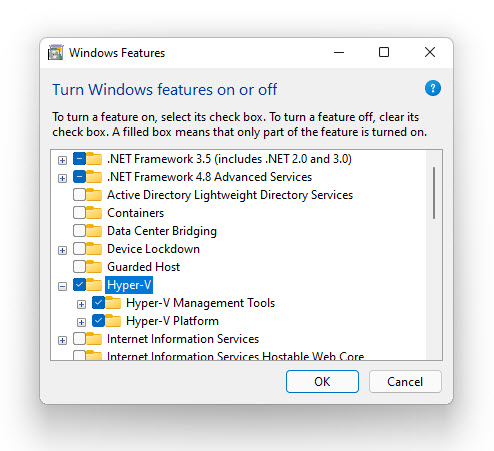Select the Containers item label
Viewport: 494px width, 451px height.
136,213
